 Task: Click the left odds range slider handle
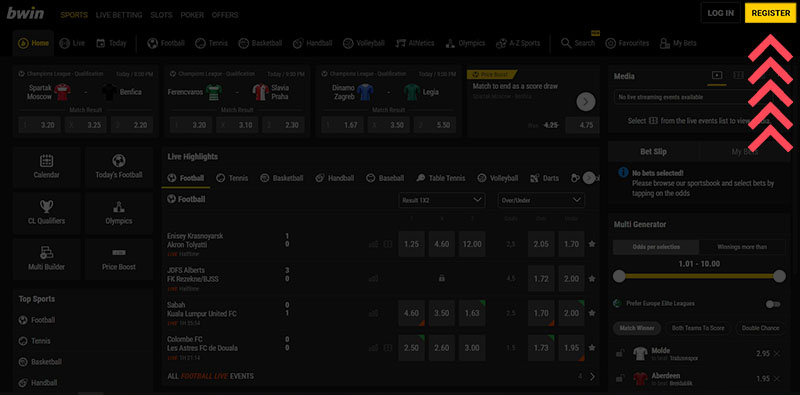coord(619,277)
